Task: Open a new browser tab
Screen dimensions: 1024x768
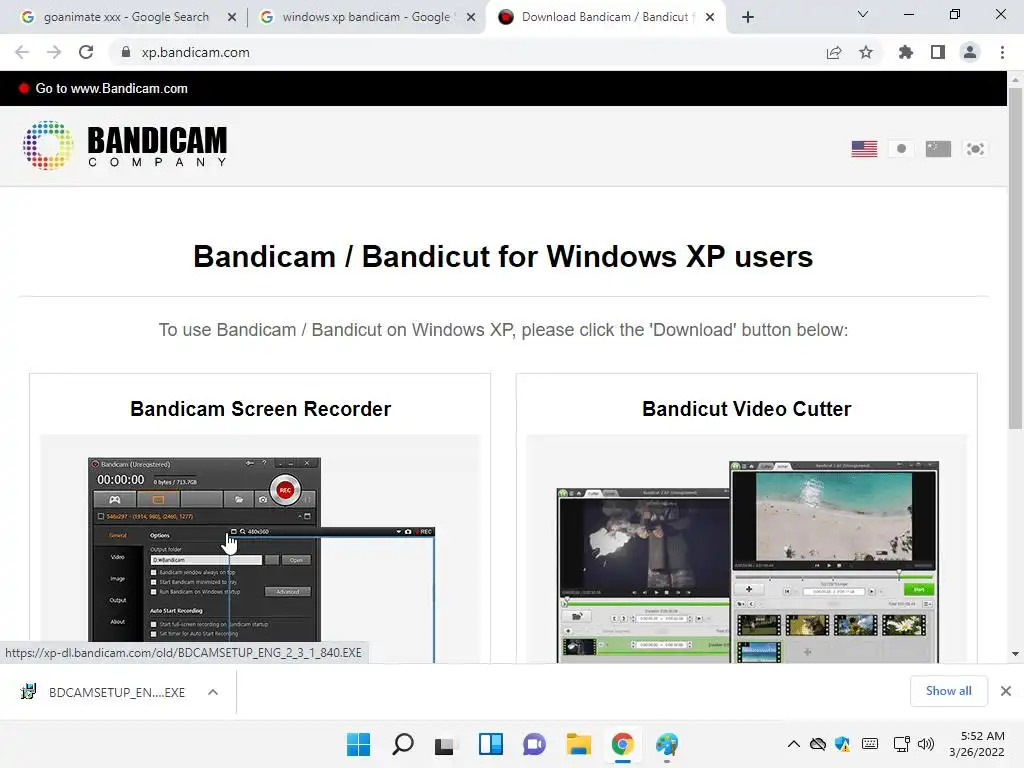Action: 748,17
